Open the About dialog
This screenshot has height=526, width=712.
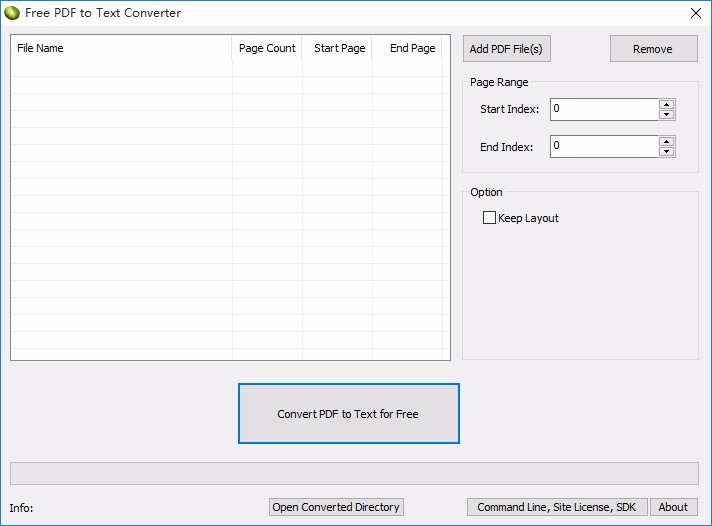(x=673, y=507)
